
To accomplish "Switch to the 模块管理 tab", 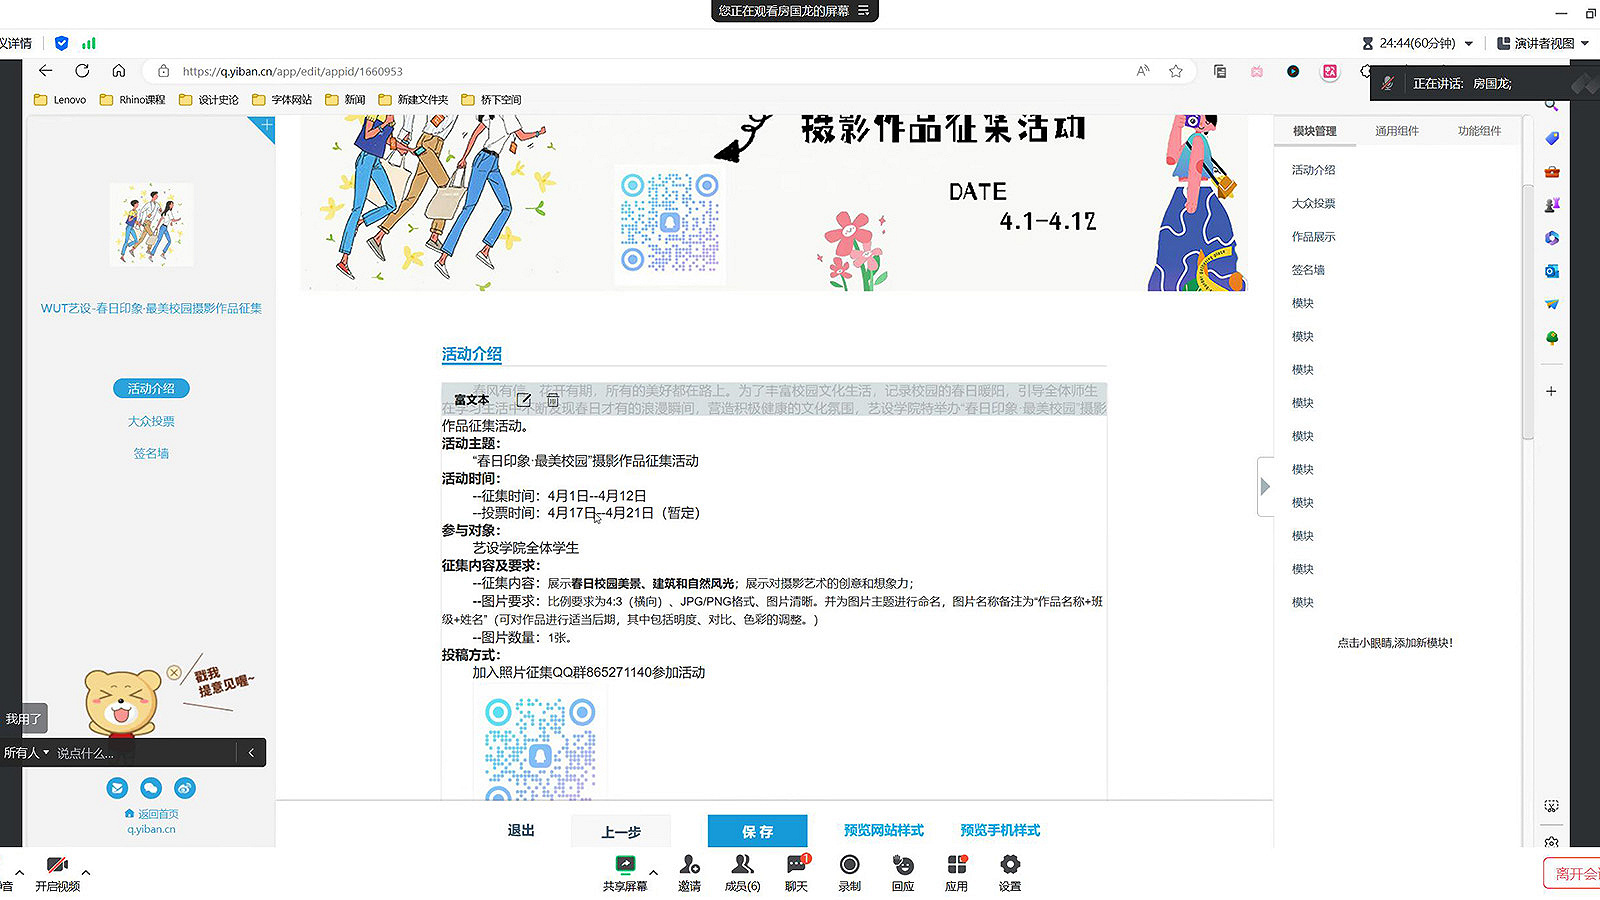I will [x=1314, y=131].
